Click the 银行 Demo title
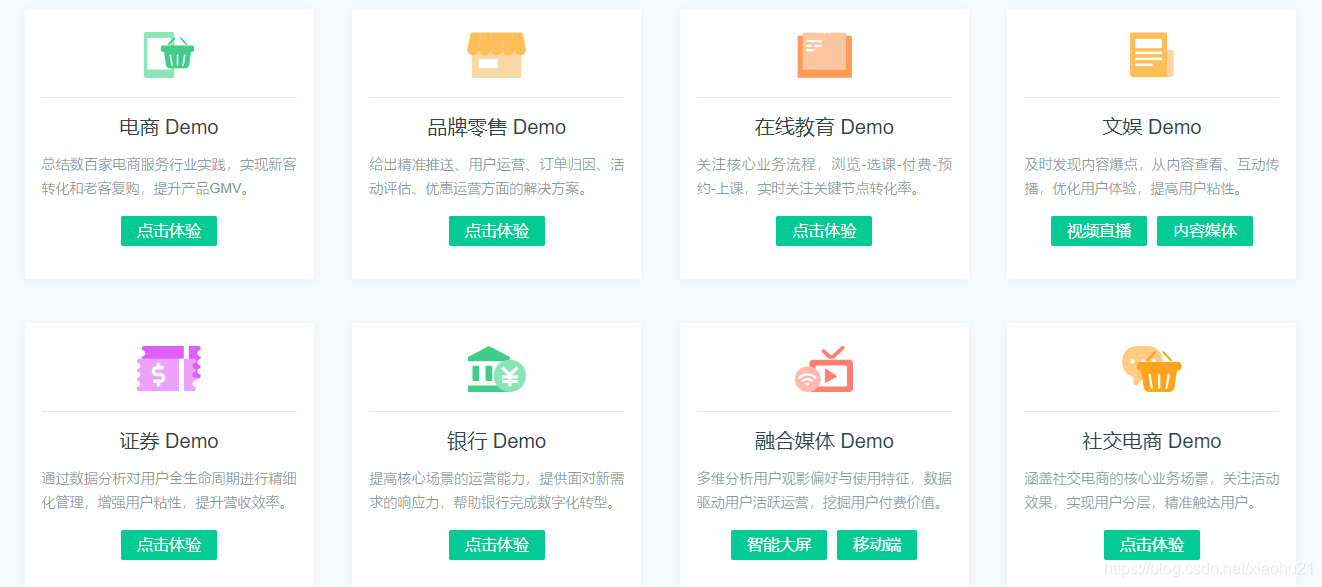This screenshot has width=1322, height=587. coord(497,441)
